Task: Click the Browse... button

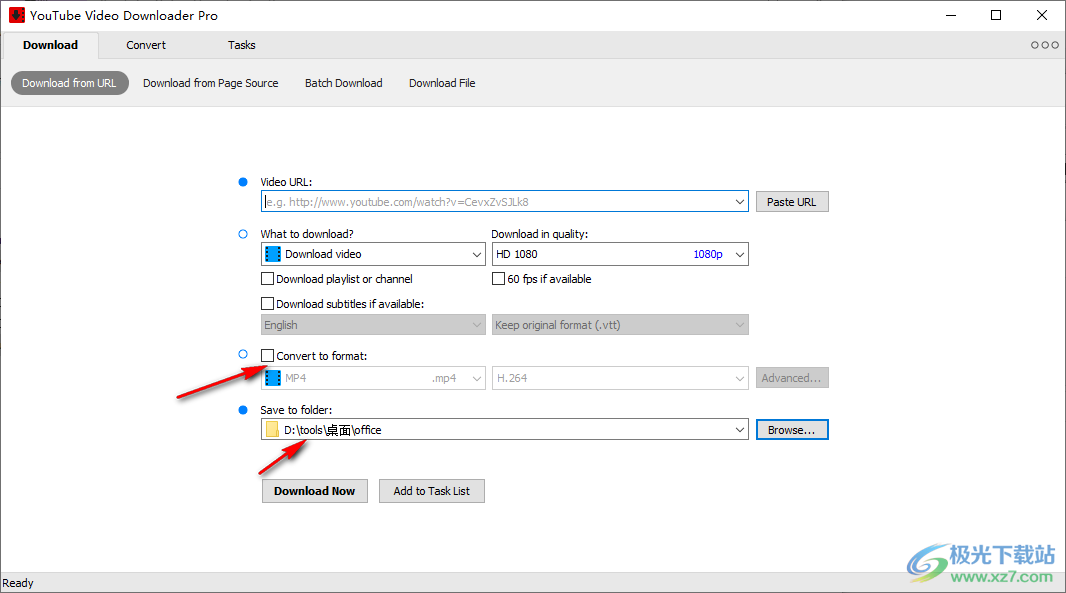Action: [x=792, y=430]
